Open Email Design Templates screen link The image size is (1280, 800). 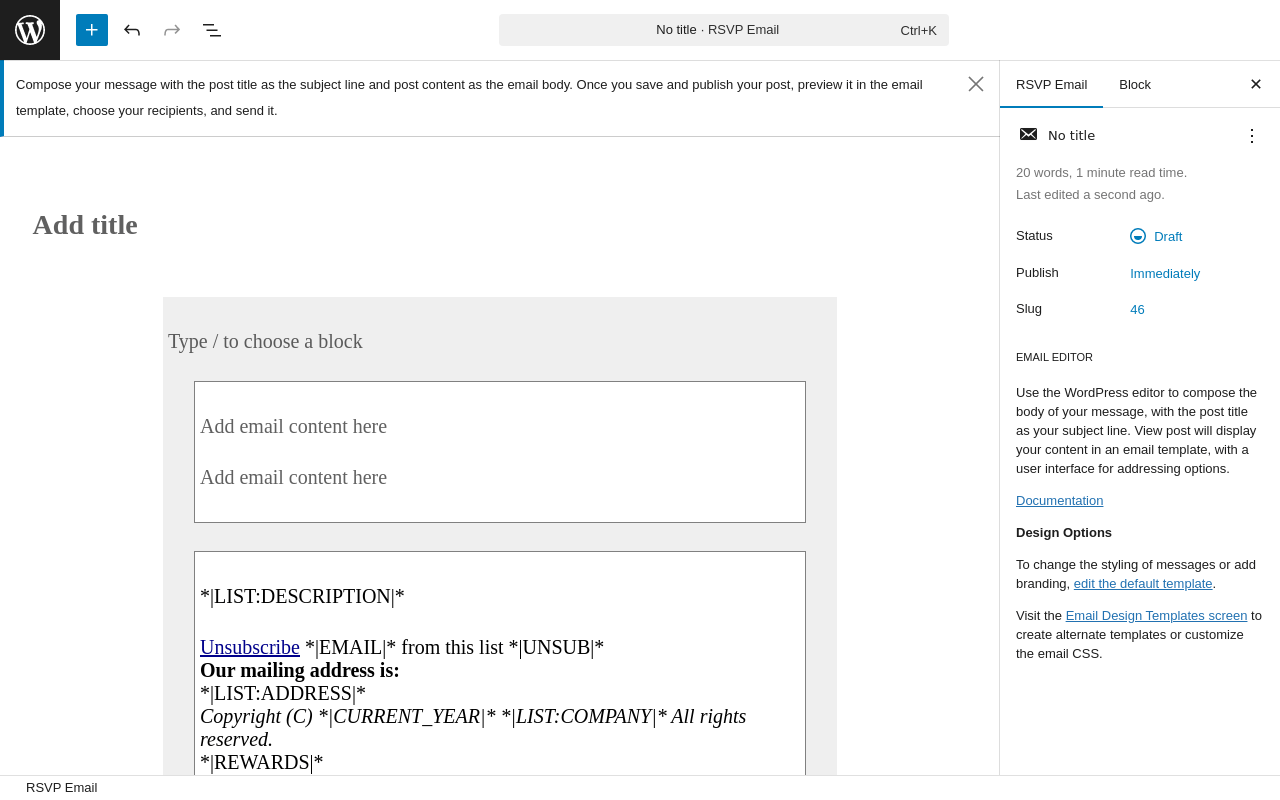coord(1156,616)
